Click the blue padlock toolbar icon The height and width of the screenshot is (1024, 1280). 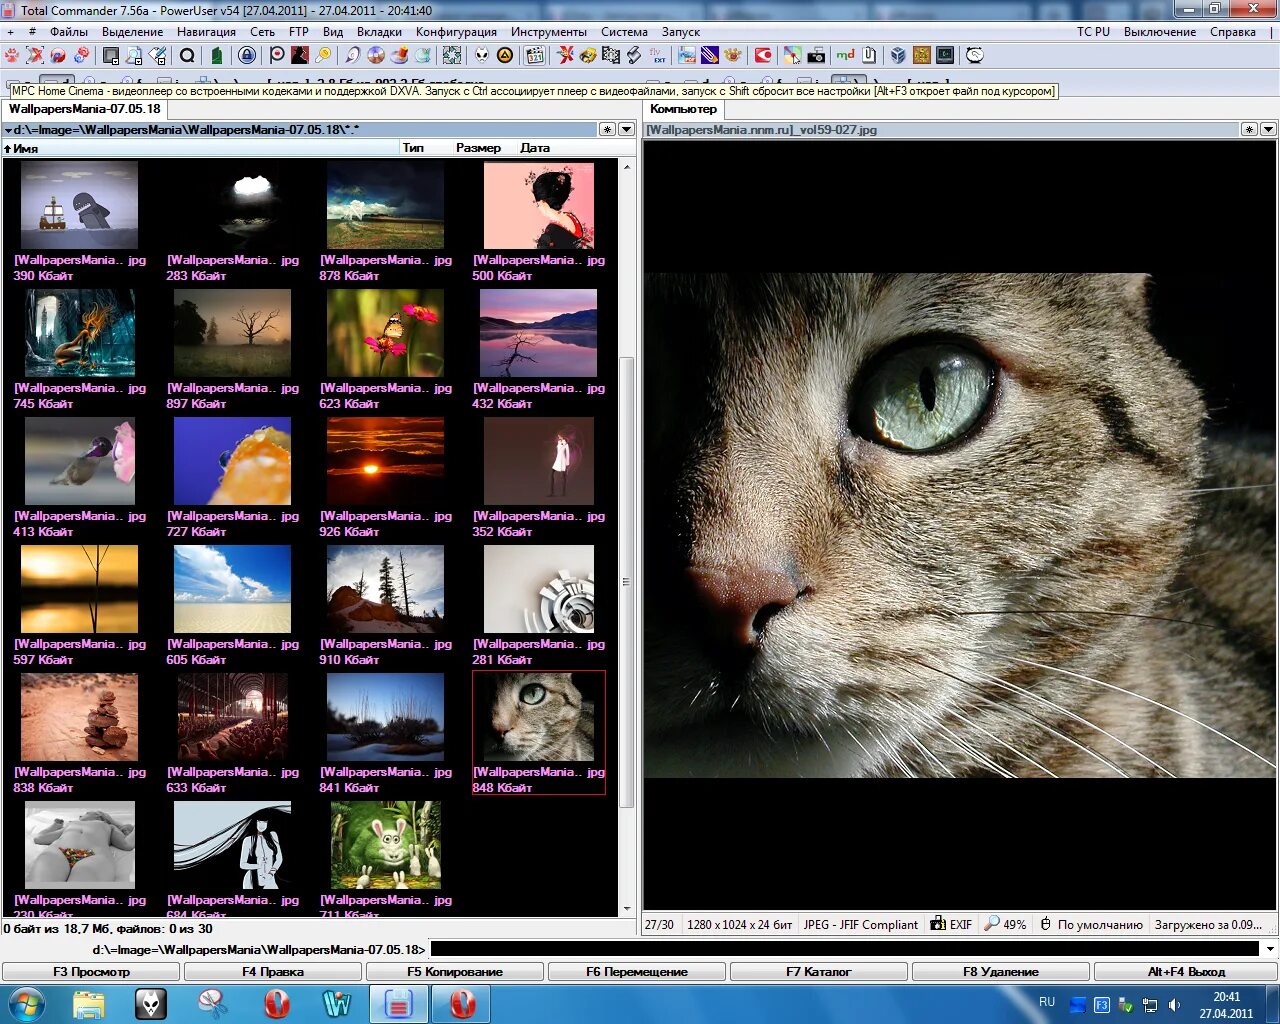point(246,55)
